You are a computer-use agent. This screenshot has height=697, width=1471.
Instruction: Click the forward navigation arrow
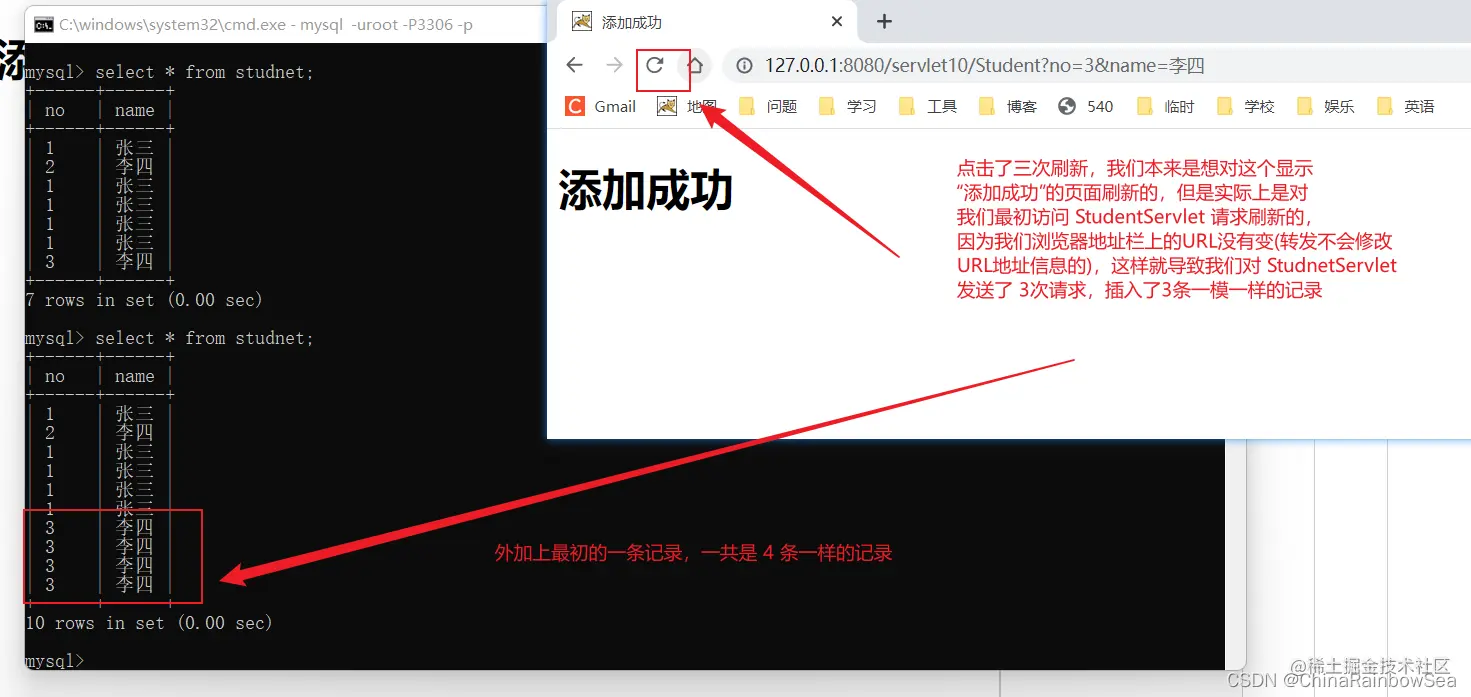[x=613, y=64]
